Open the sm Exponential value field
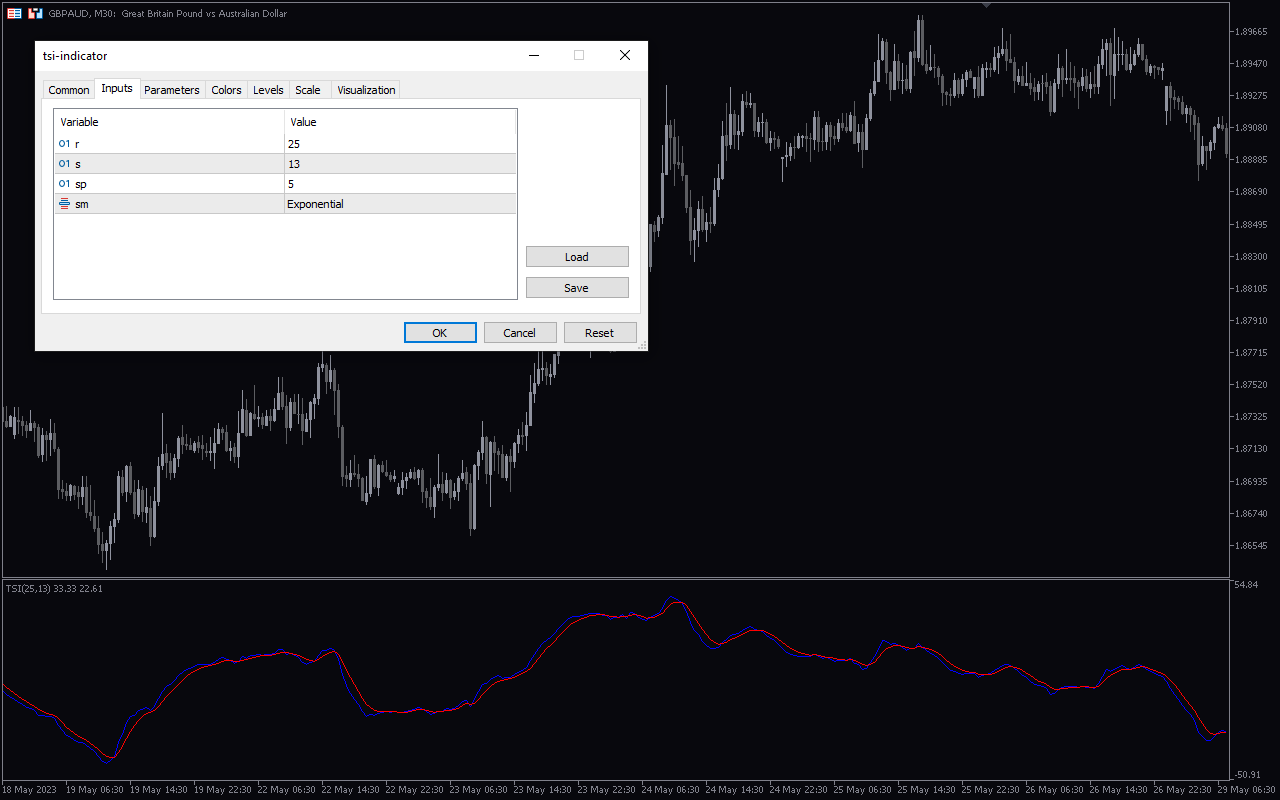This screenshot has height=800, width=1280. [x=400, y=204]
